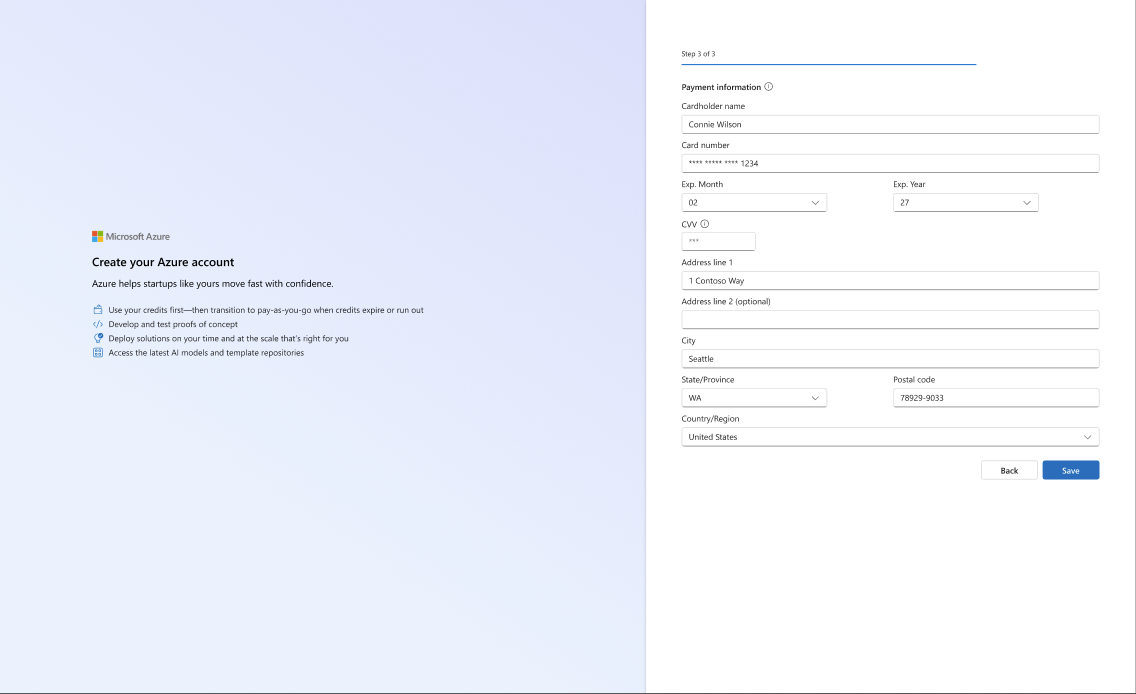This screenshot has height=694, width=1136.
Task: Click the 'Cardholder name' label
Action: [x=713, y=106]
